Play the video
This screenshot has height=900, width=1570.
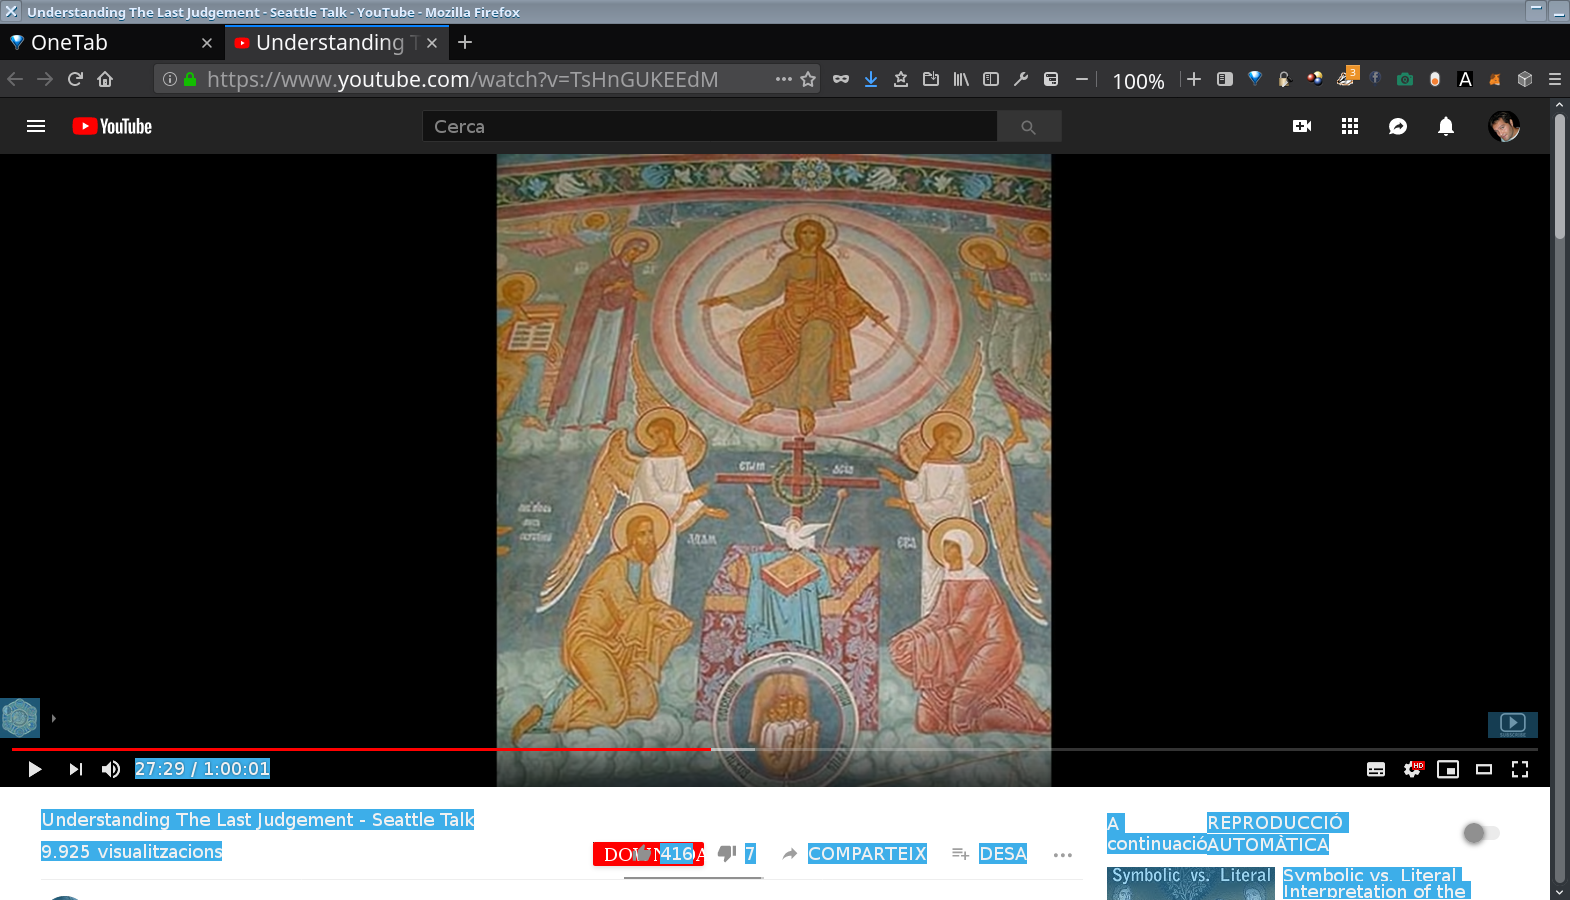tap(34, 769)
